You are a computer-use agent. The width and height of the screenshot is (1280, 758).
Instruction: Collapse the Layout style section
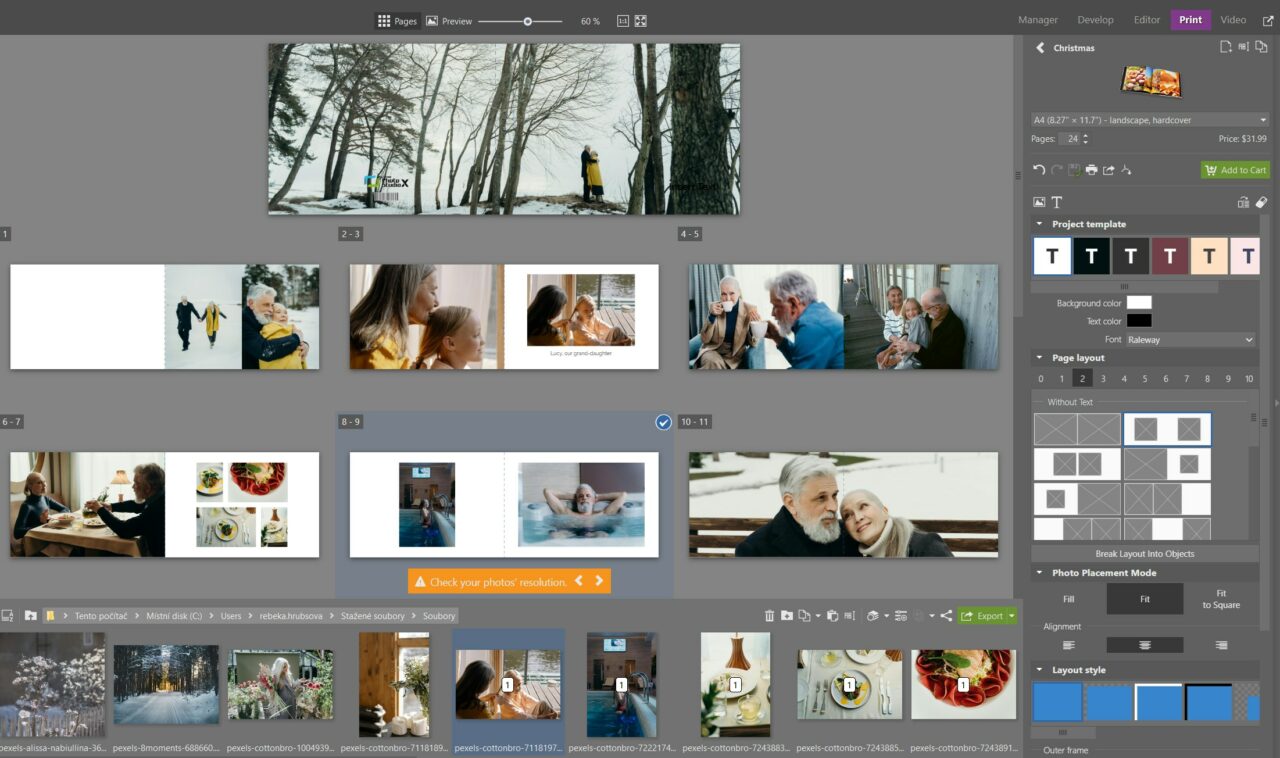point(1039,670)
